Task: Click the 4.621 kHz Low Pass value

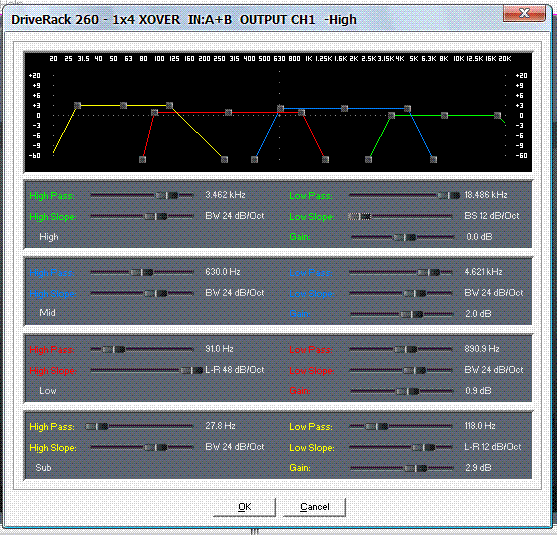Action: pyautogui.click(x=483, y=272)
